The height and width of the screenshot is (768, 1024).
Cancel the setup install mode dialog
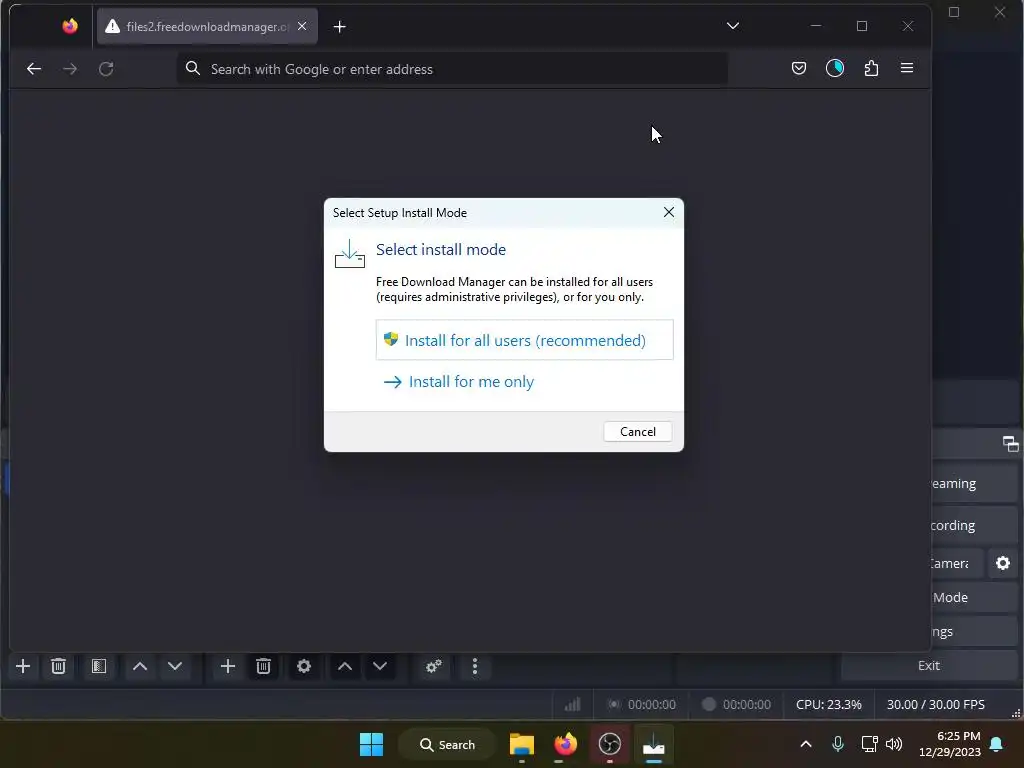tap(637, 432)
